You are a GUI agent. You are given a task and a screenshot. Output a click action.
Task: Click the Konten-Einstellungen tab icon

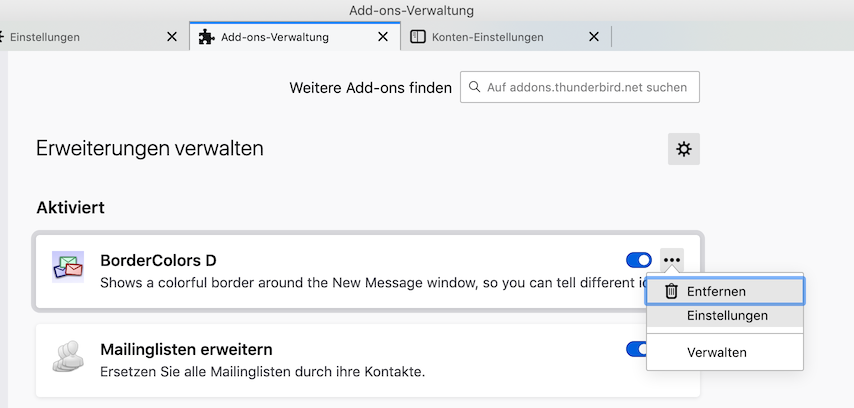[418, 37]
